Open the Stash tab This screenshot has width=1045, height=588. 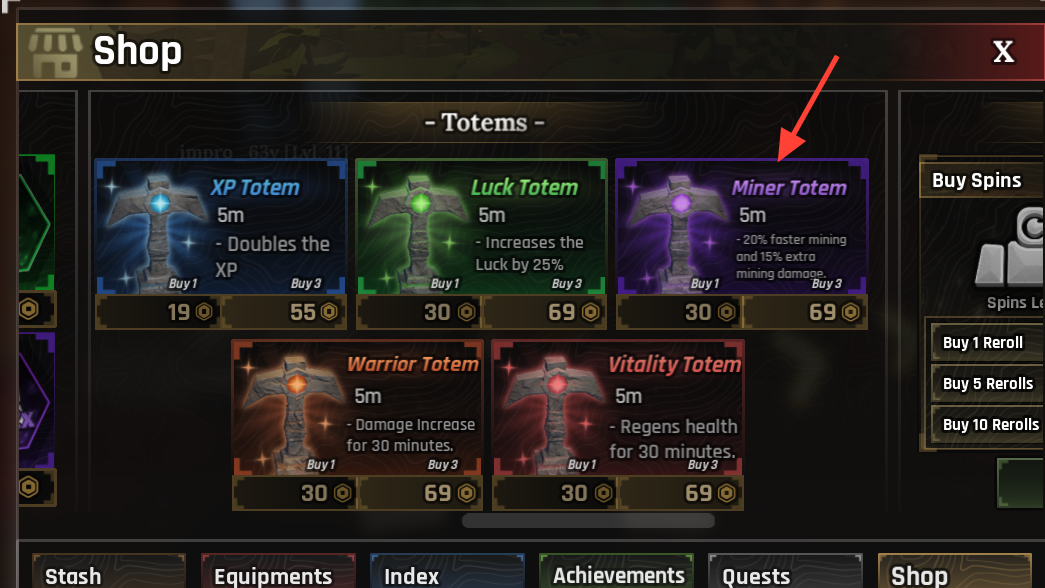[x=109, y=572]
